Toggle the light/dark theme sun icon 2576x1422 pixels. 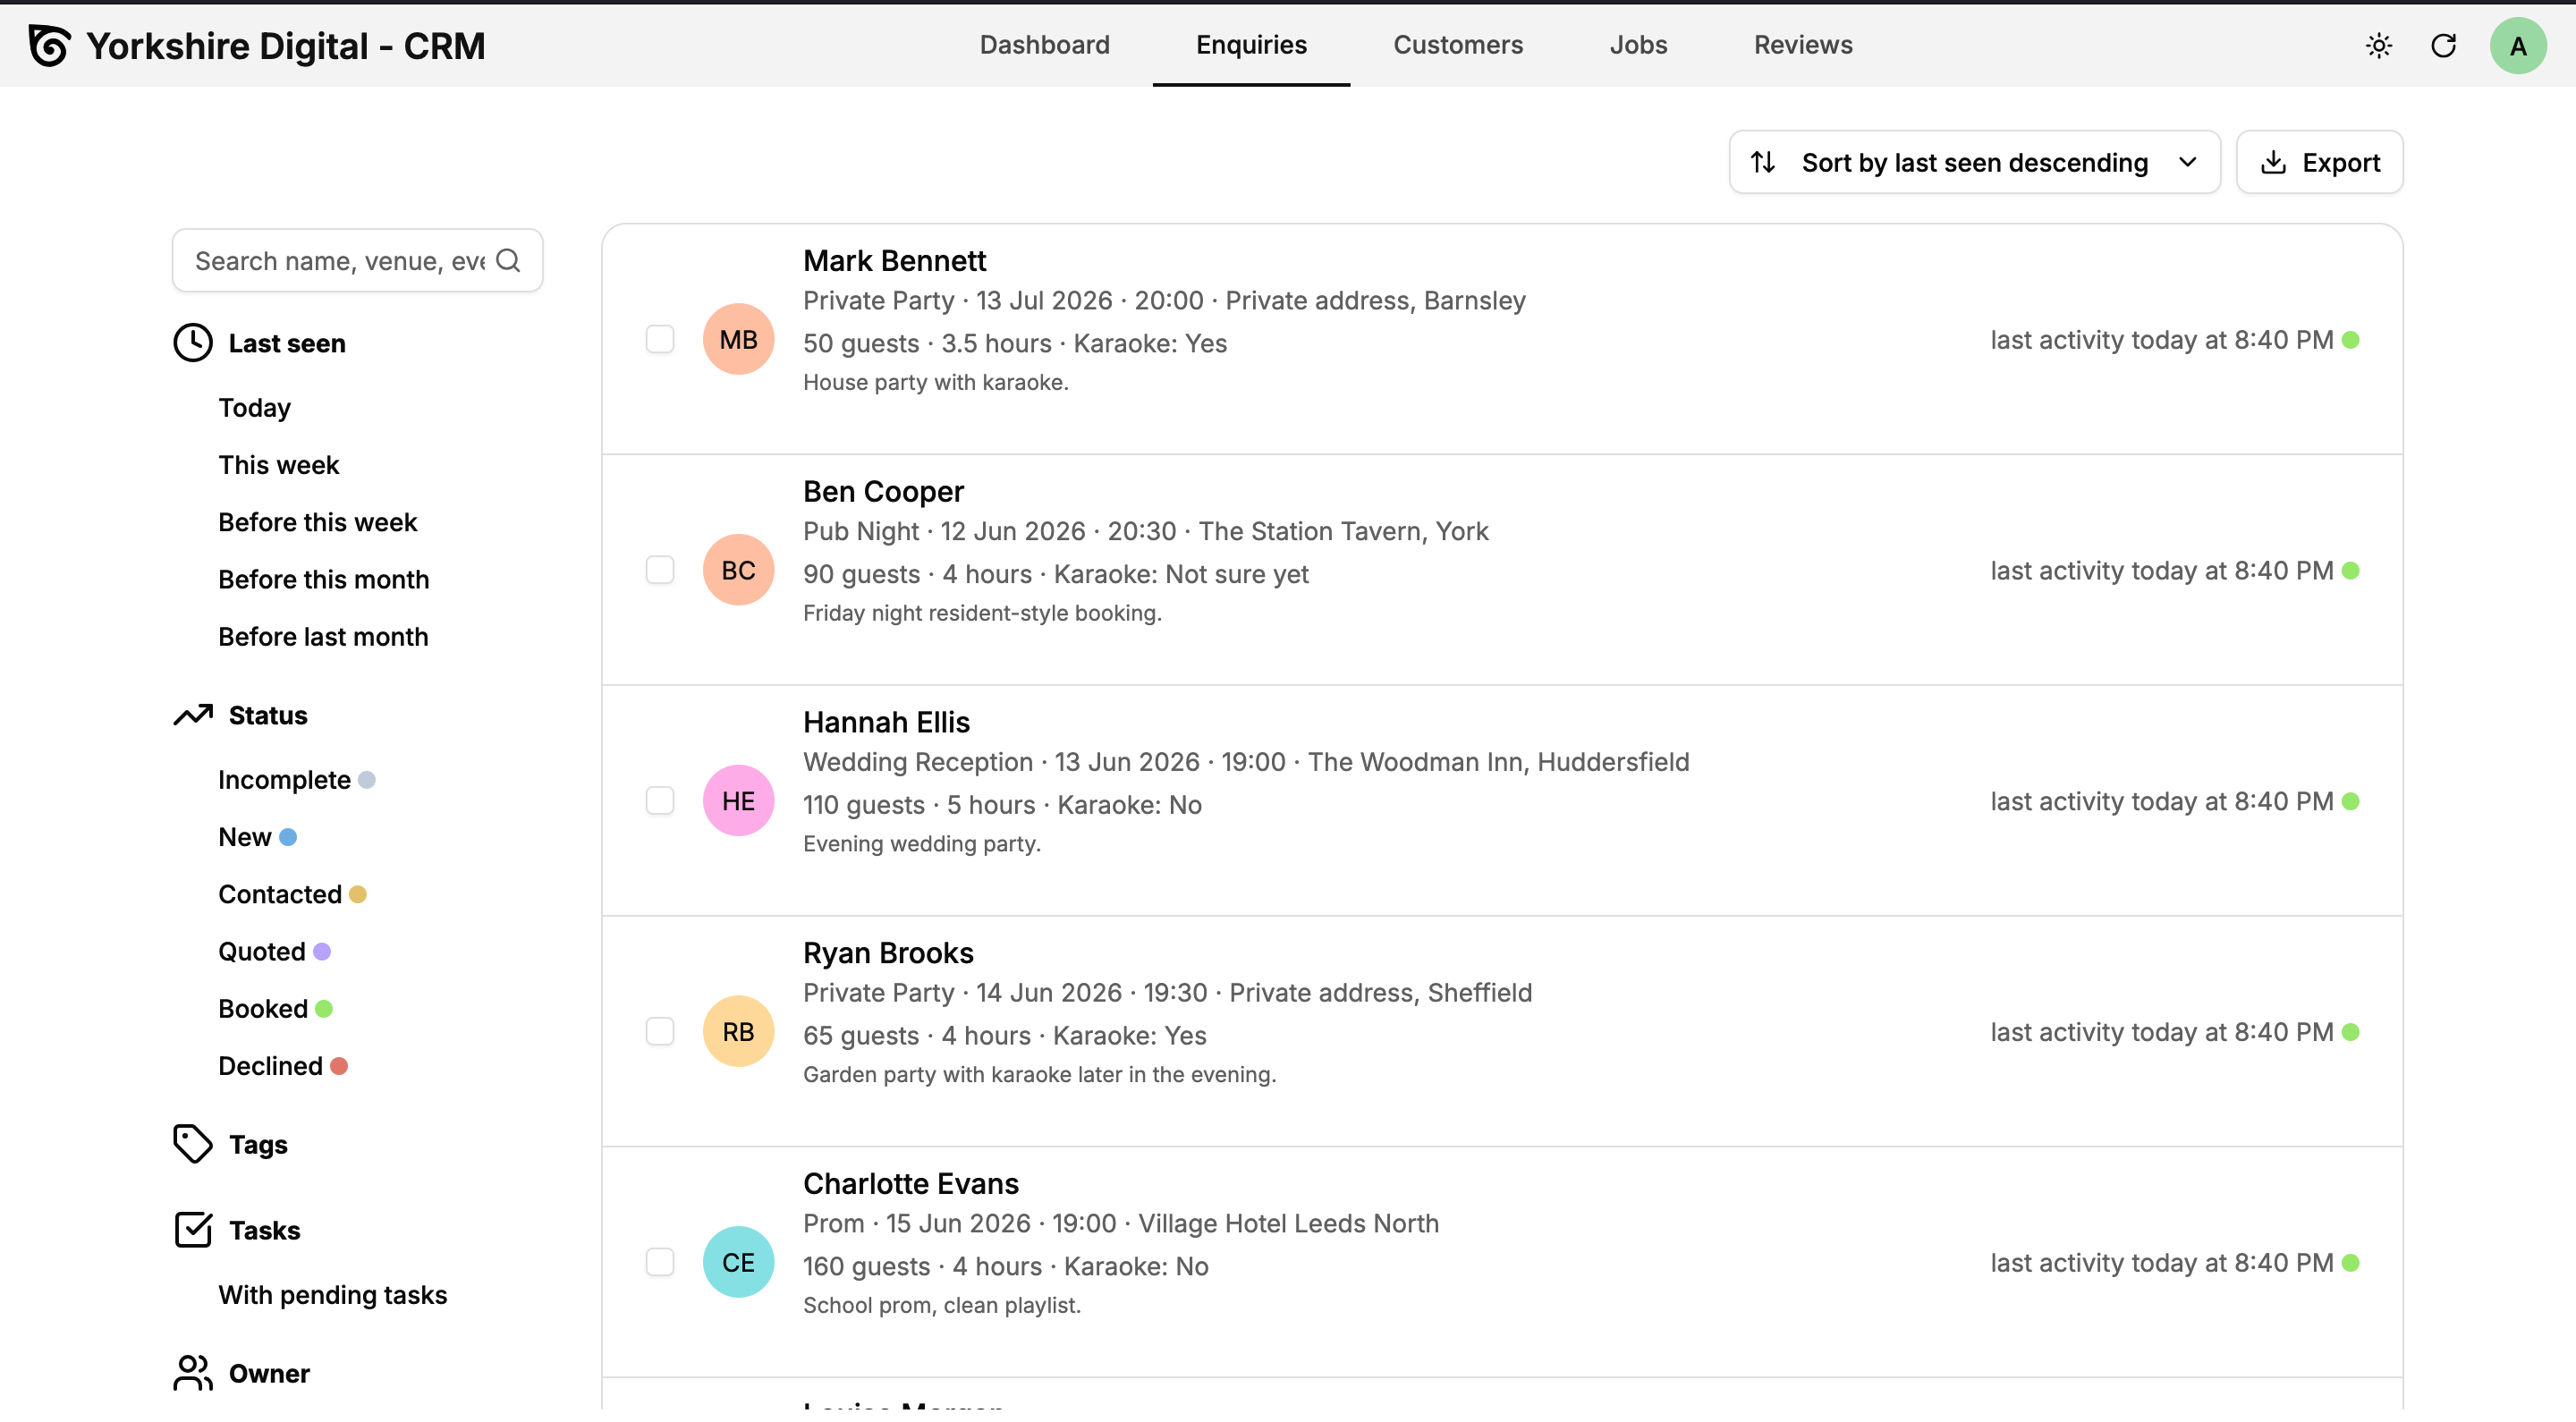[2379, 46]
